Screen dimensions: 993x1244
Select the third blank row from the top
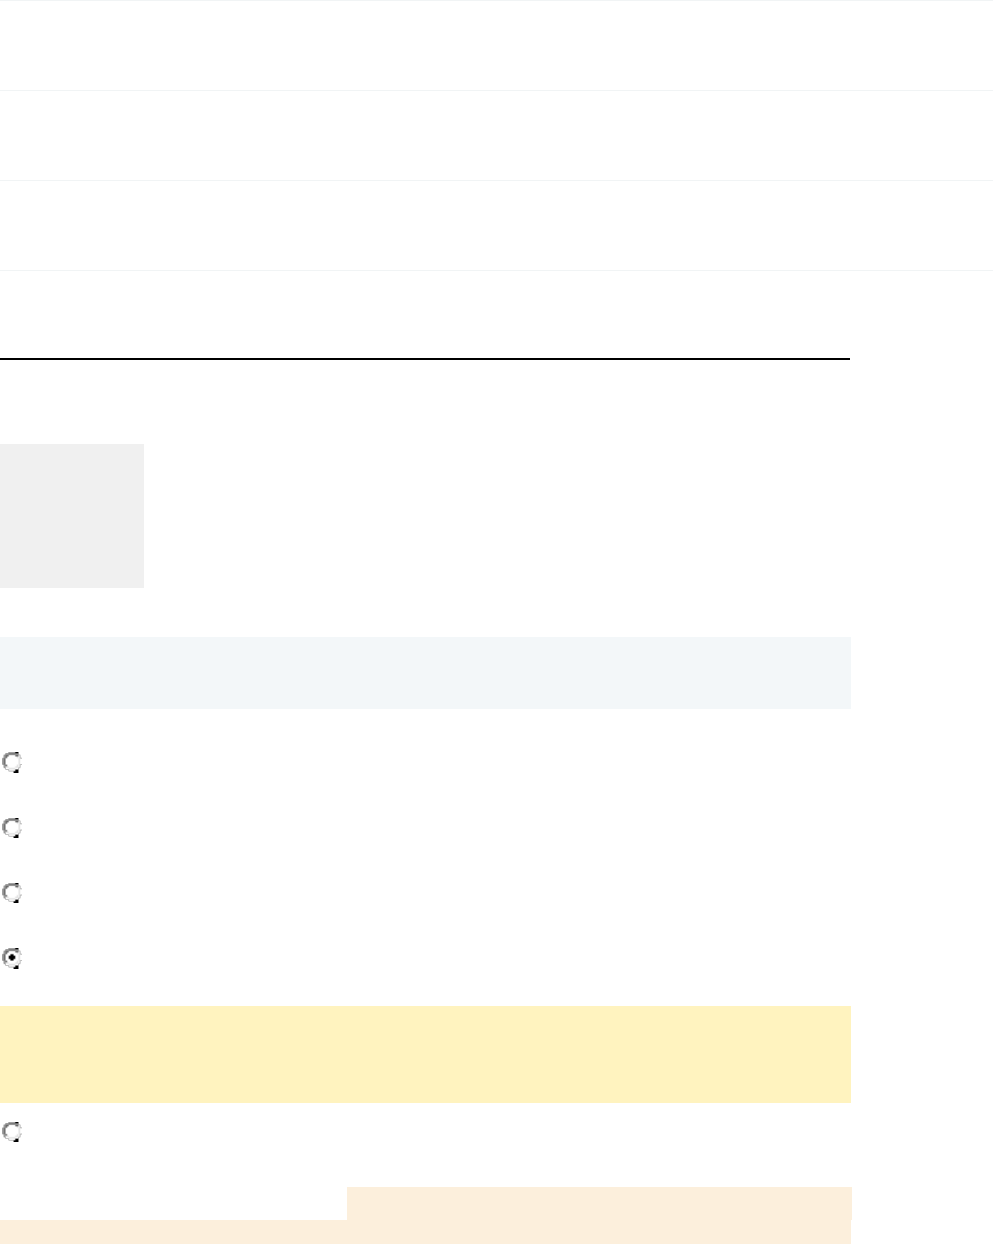point(496,225)
